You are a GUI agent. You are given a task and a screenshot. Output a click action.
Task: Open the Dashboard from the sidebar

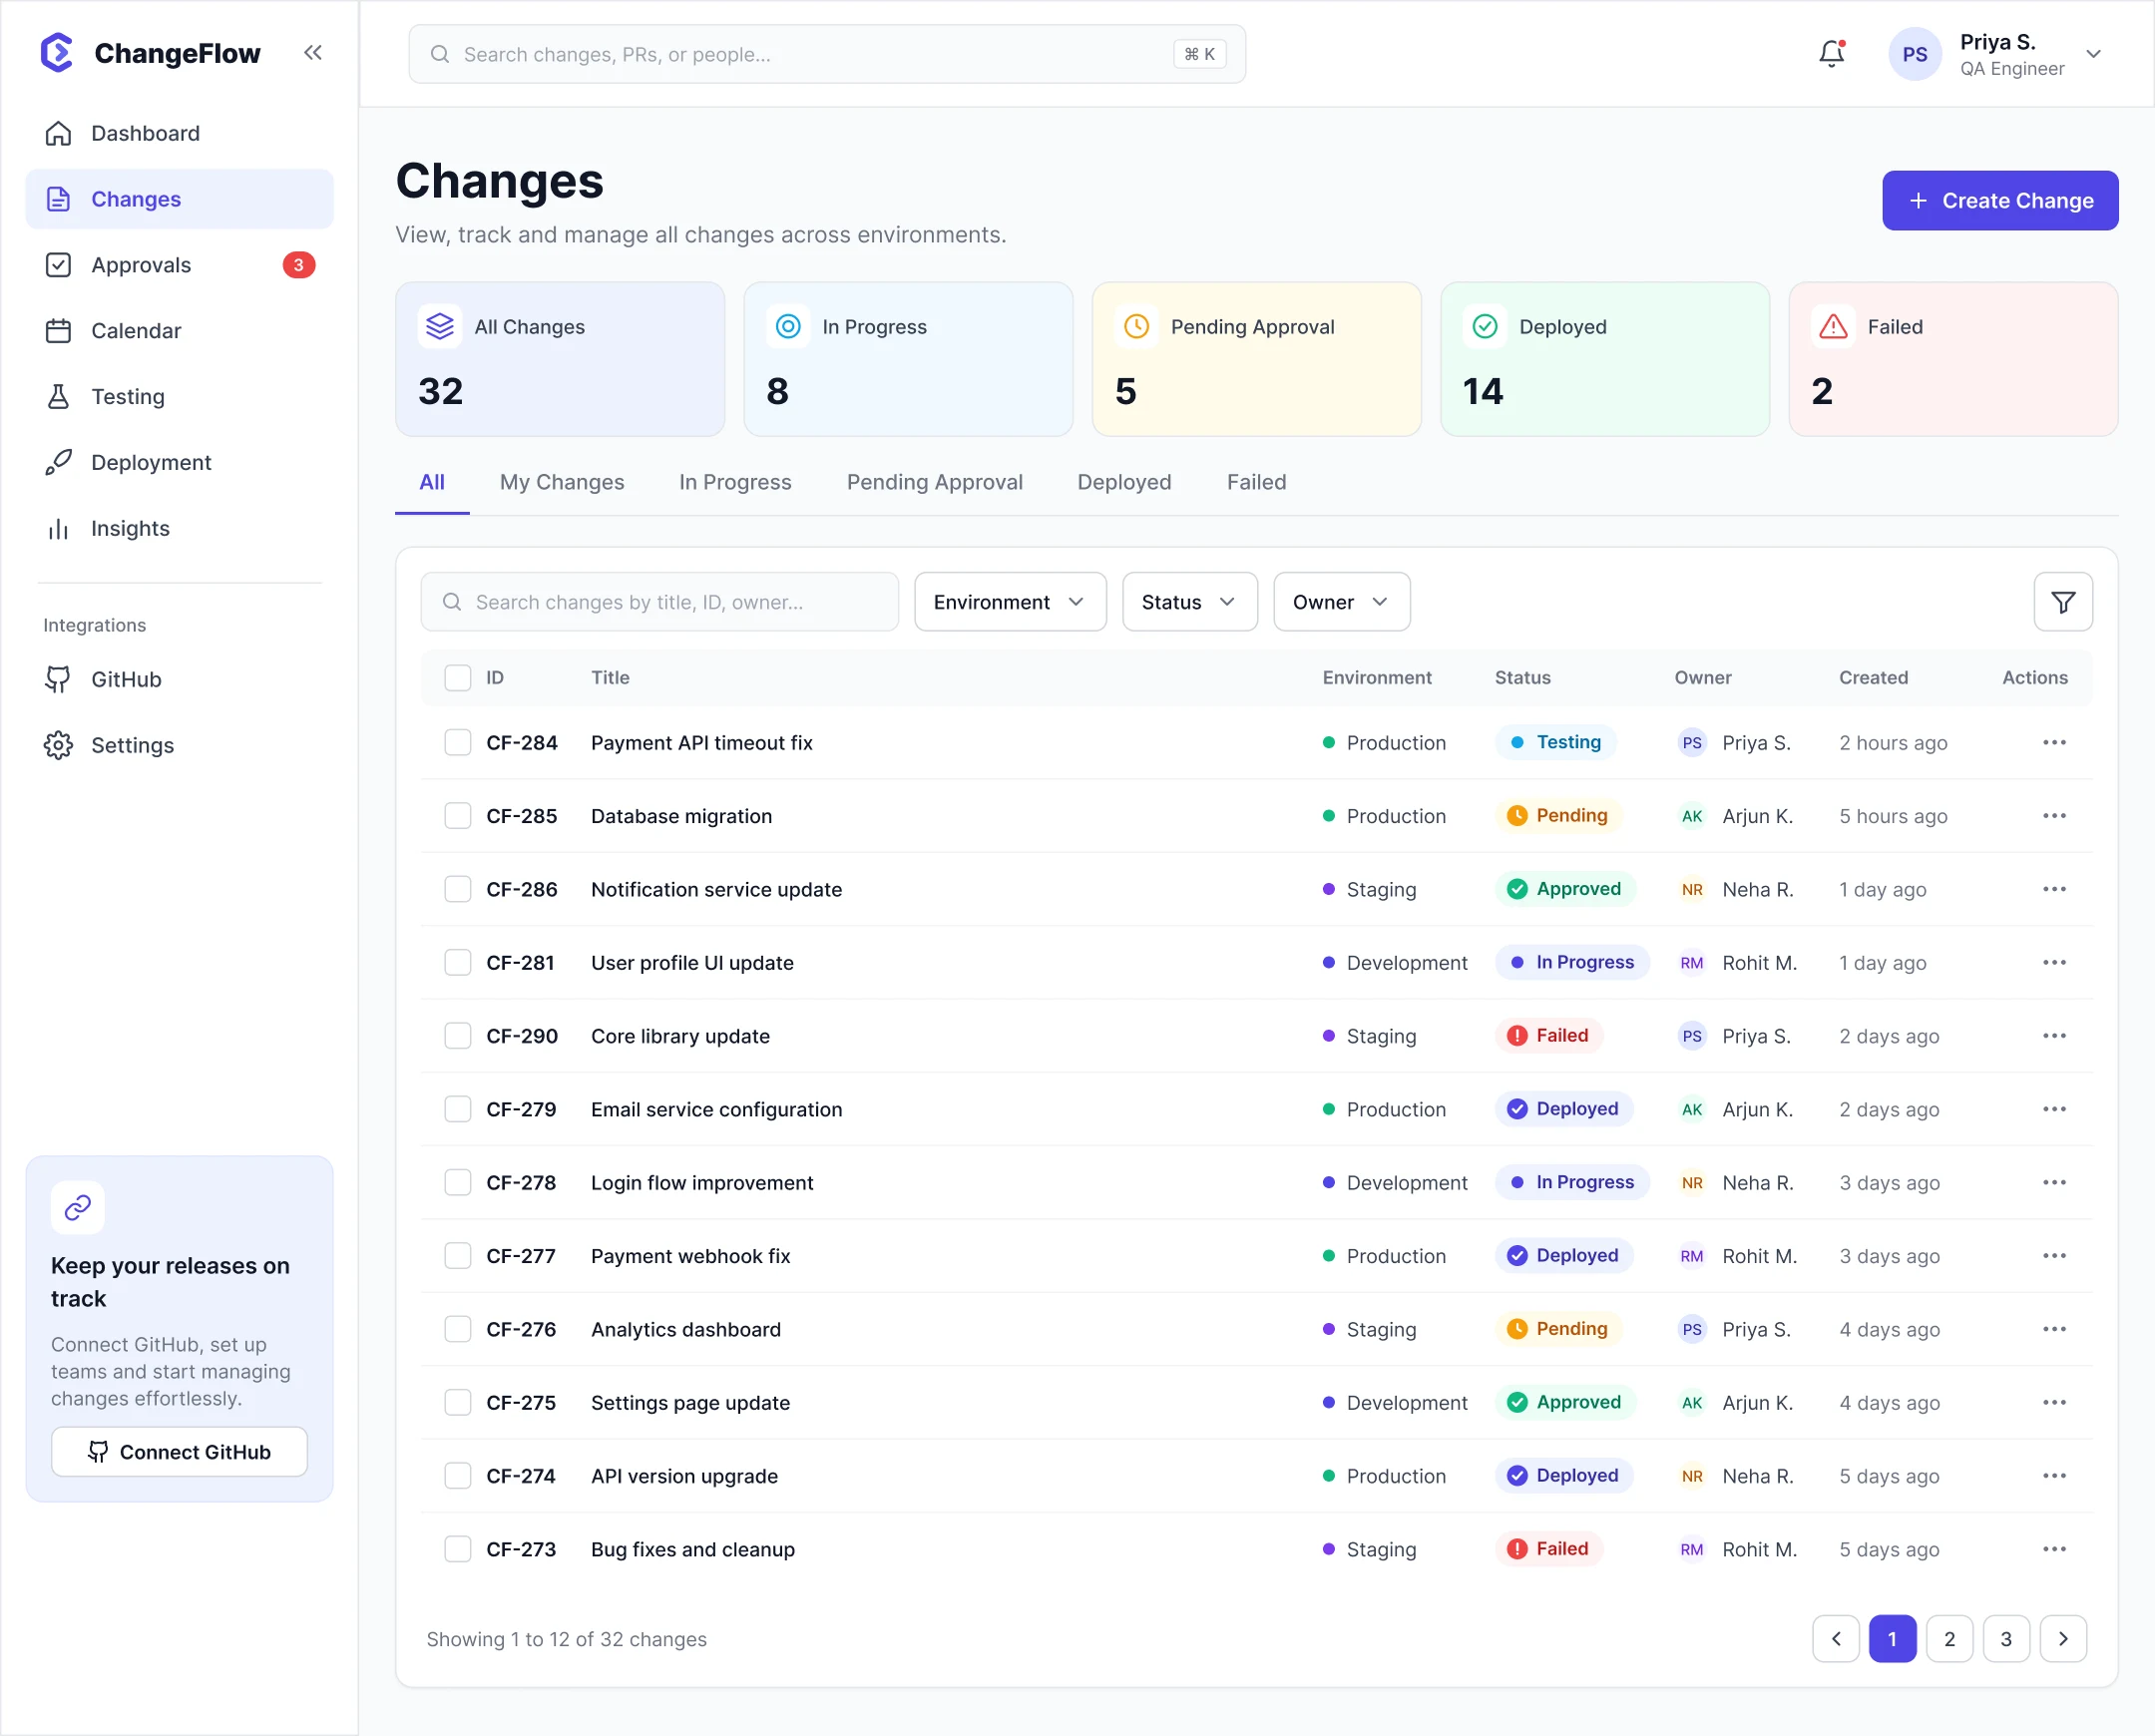[179, 133]
